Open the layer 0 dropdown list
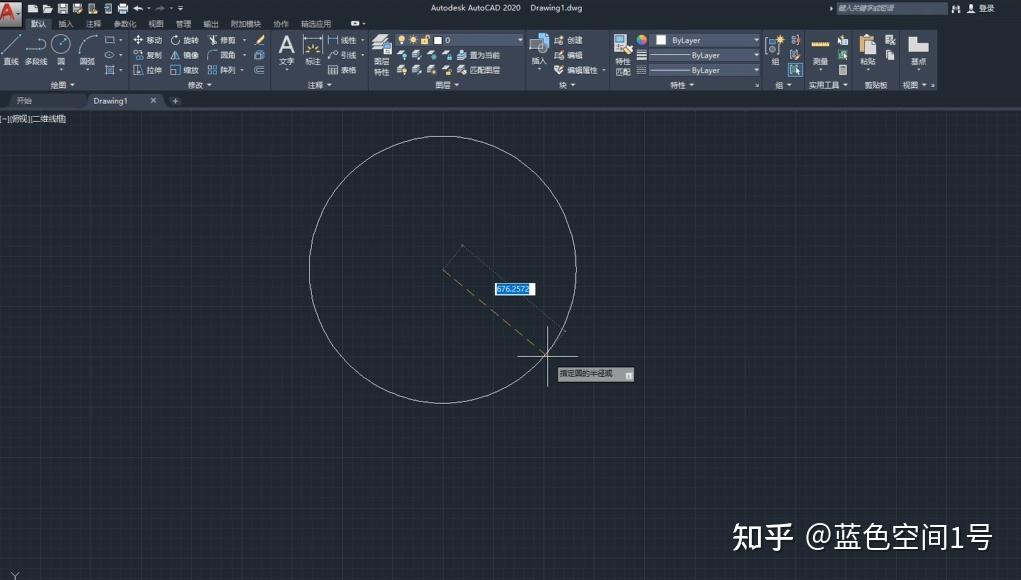 click(521, 40)
